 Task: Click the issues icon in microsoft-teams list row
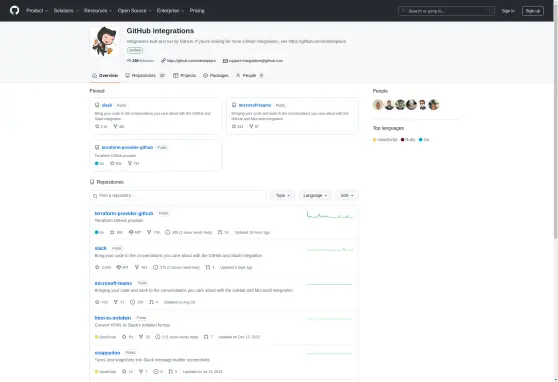coord(132,302)
